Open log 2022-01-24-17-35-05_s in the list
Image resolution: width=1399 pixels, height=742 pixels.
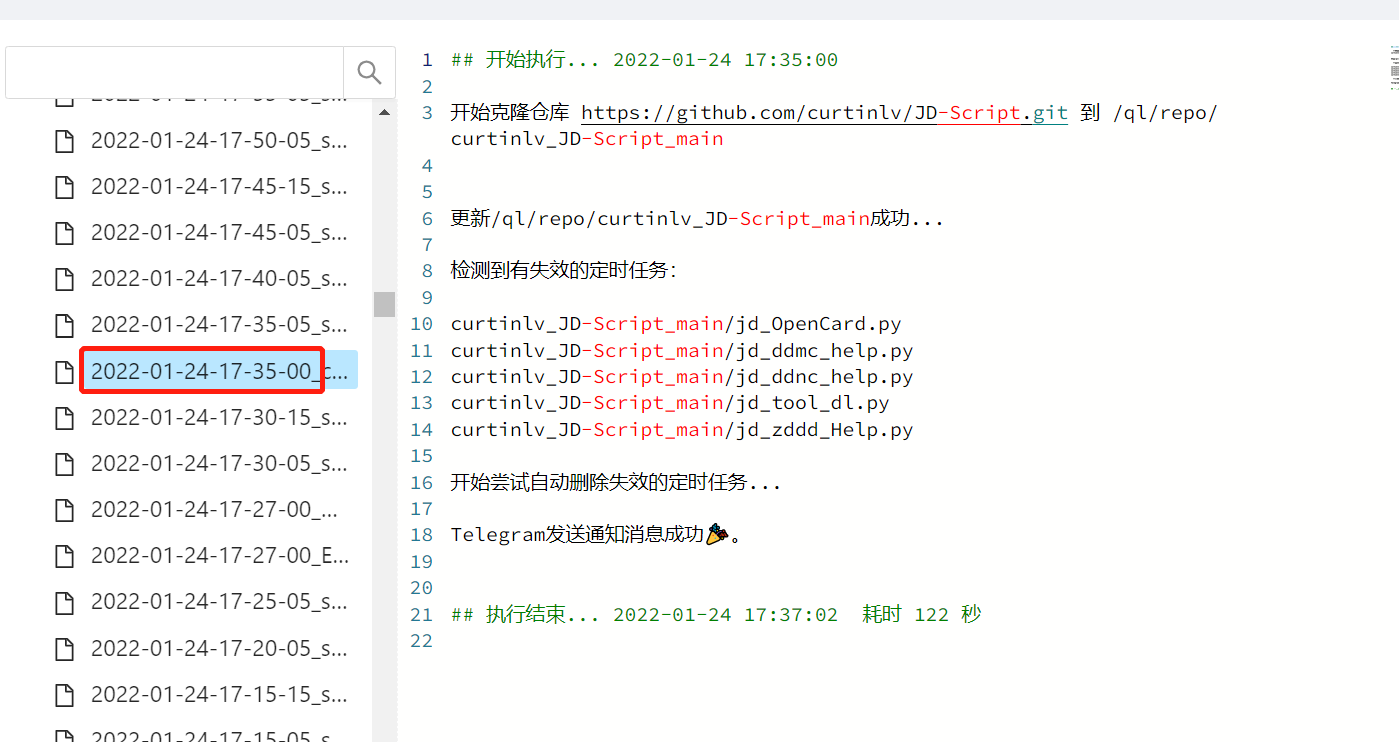[219, 325]
